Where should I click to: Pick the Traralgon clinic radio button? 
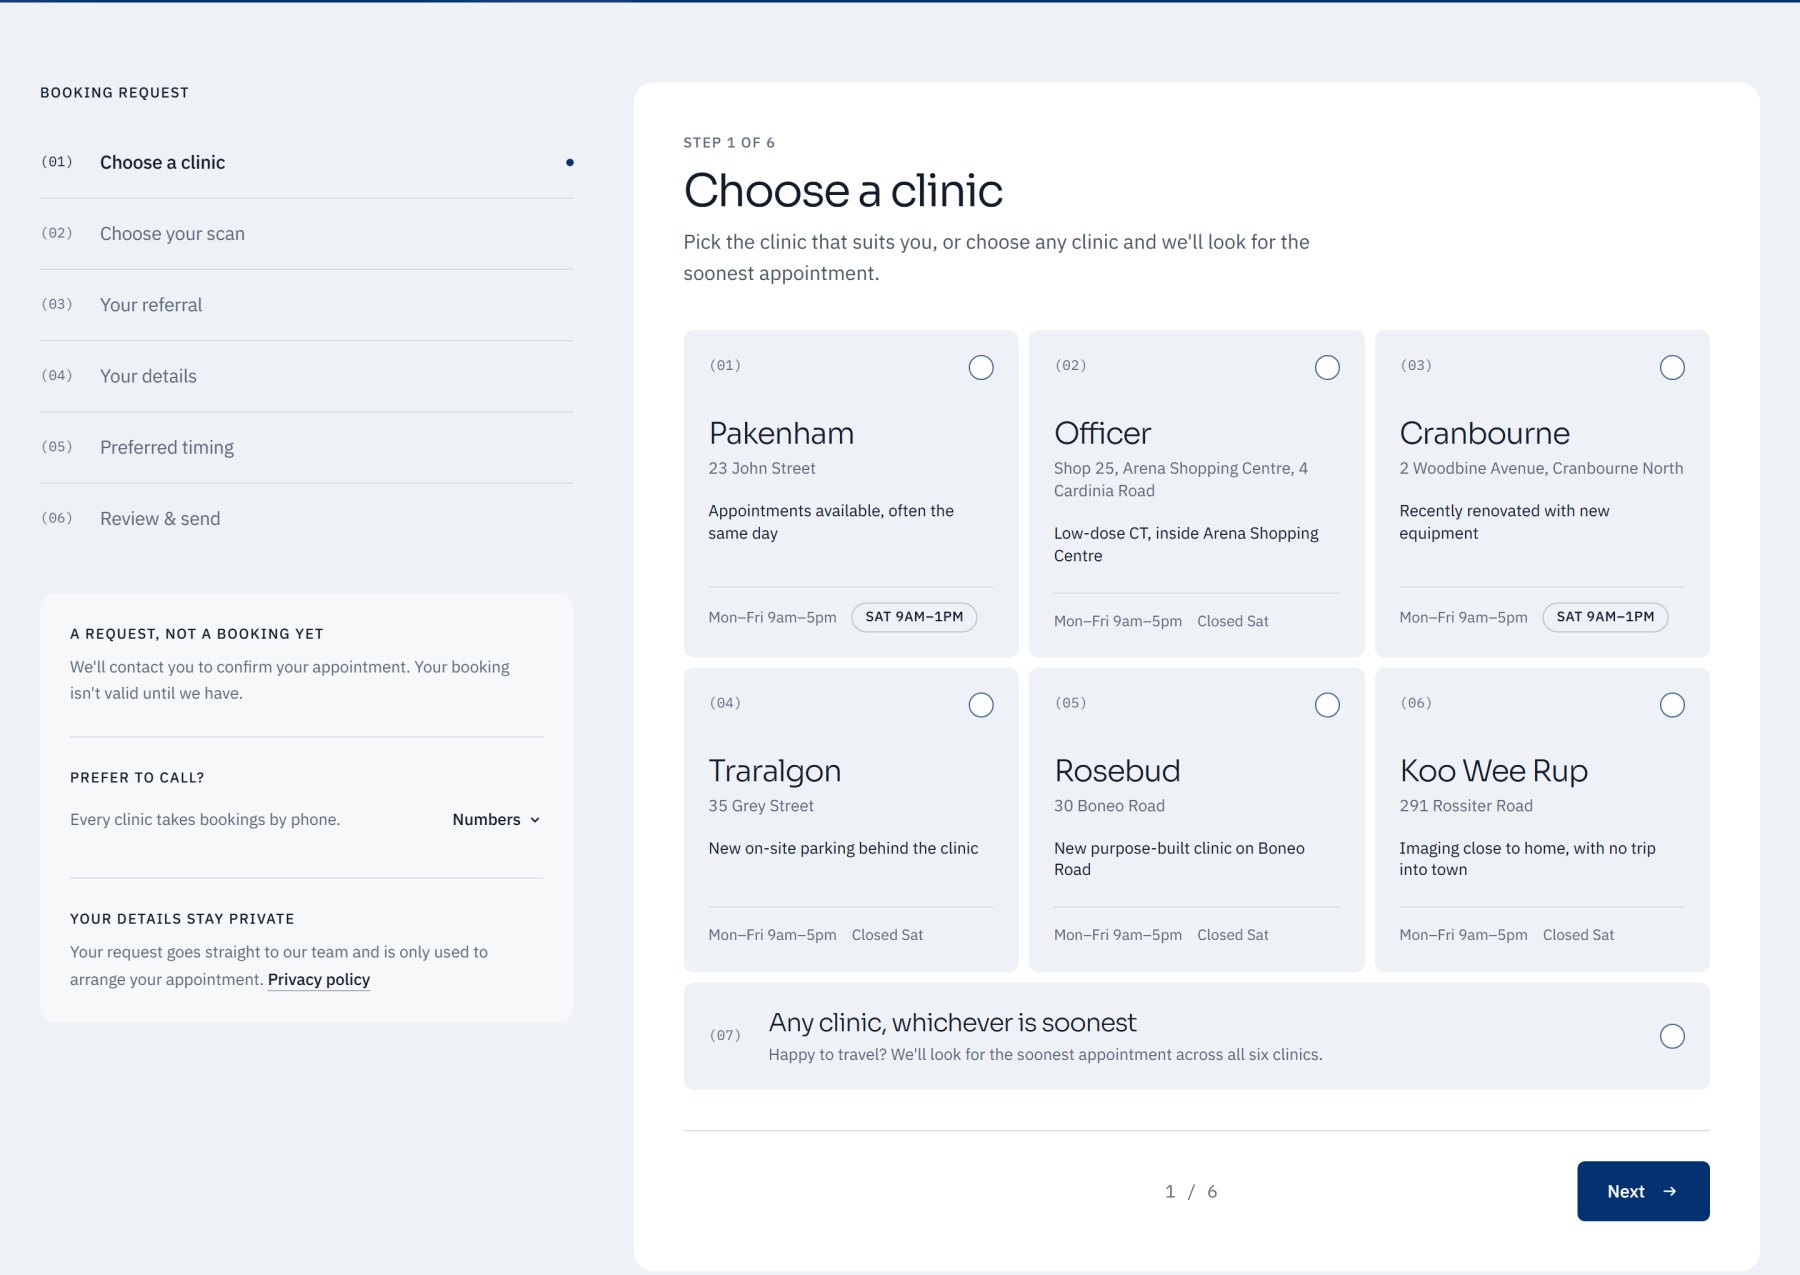point(981,705)
